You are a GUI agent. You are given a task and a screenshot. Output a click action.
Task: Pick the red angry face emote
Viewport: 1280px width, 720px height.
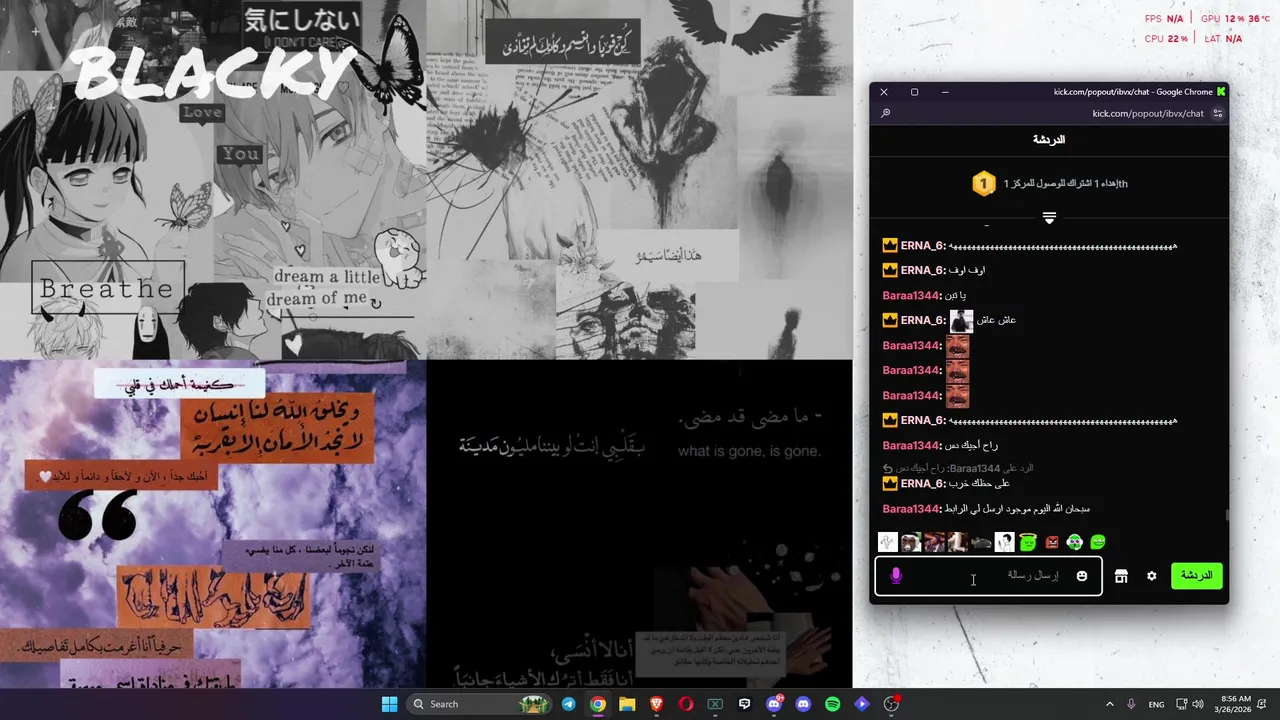click(1052, 542)
